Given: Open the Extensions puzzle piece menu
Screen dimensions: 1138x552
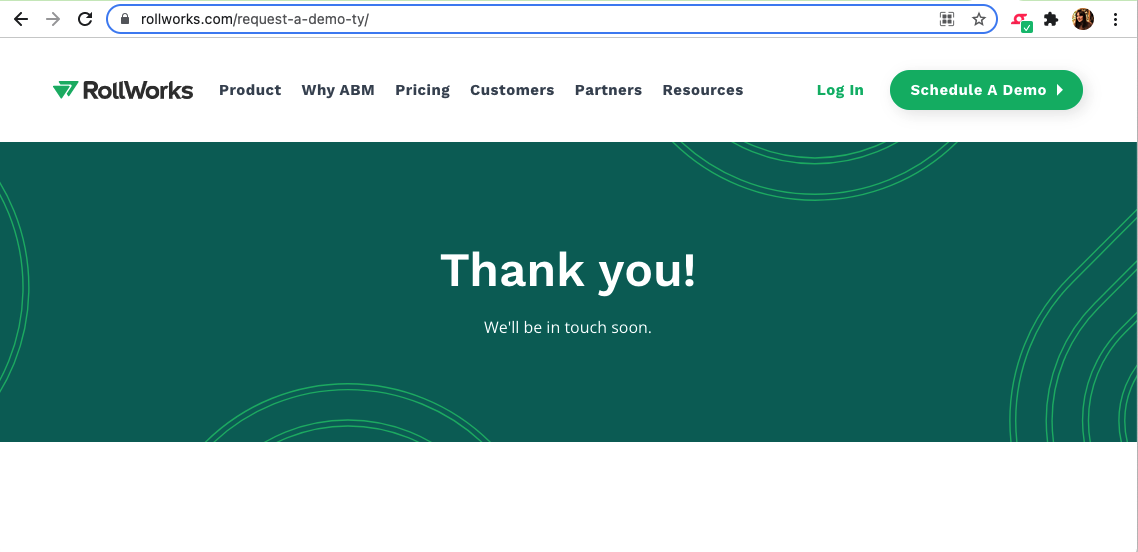Looking at the screenshot, I should [1051, 20].
